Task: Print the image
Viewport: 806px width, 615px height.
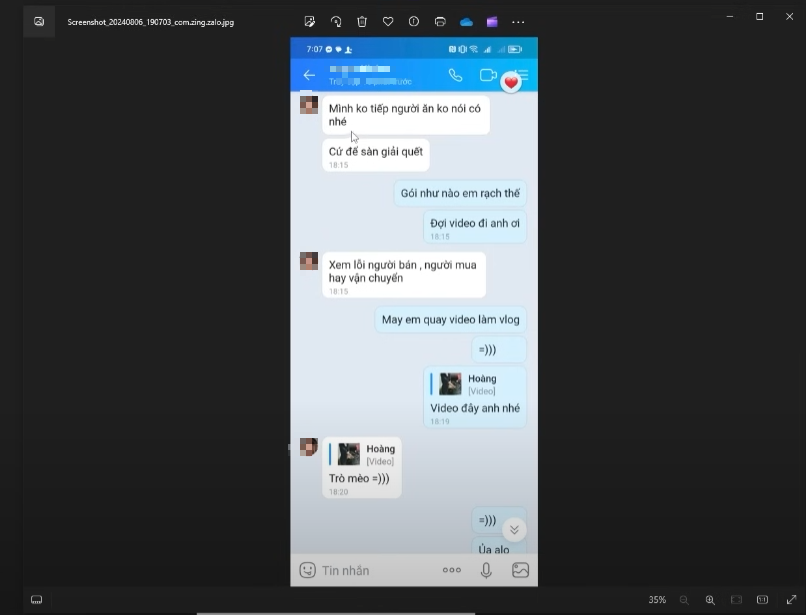Action: point(440,21)
